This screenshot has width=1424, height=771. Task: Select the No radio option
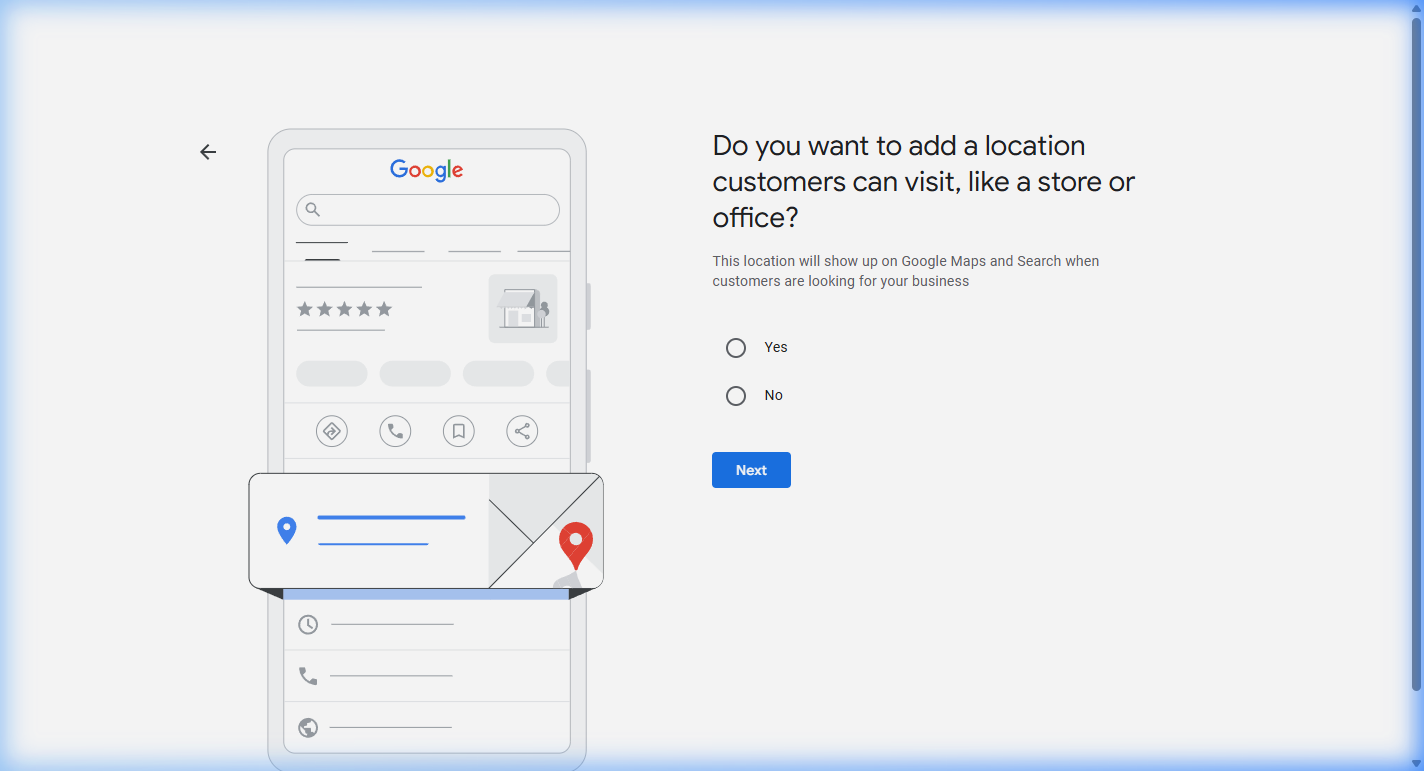(736, 395)
